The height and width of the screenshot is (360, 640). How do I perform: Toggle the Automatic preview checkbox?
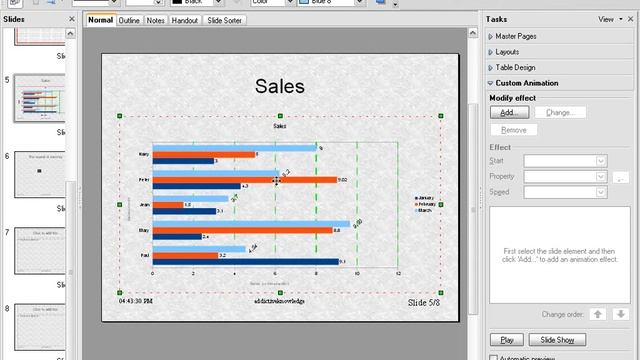pos(493,358)
